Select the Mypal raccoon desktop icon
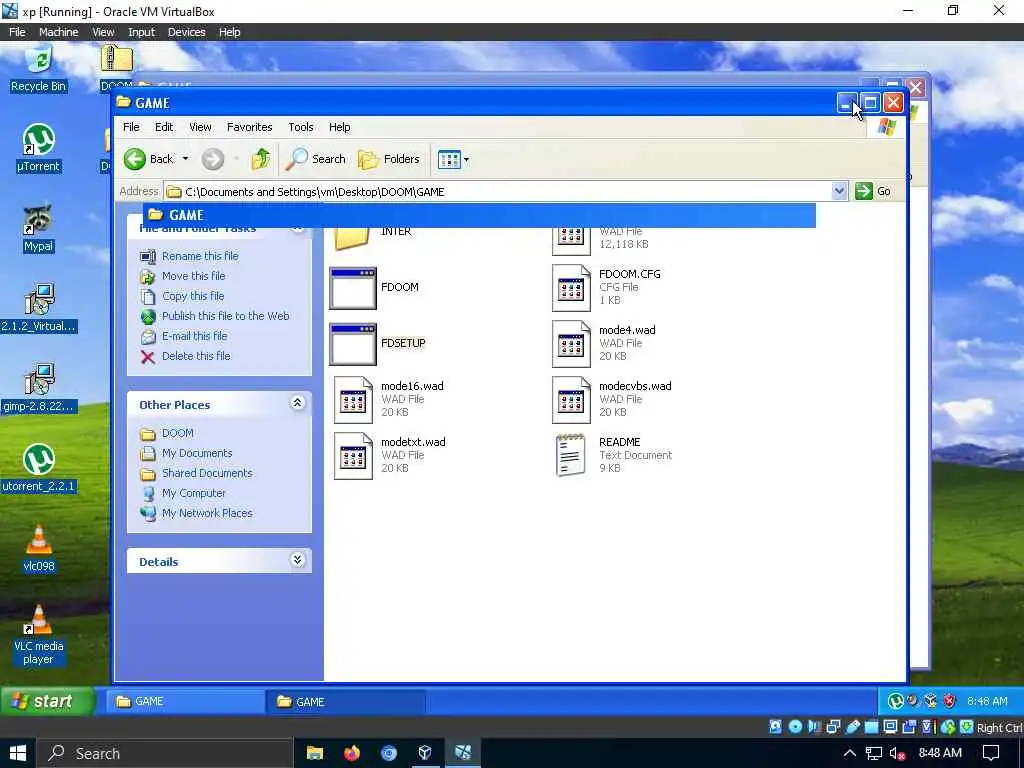The image size is (1024, 768). (x=39, y=228)
